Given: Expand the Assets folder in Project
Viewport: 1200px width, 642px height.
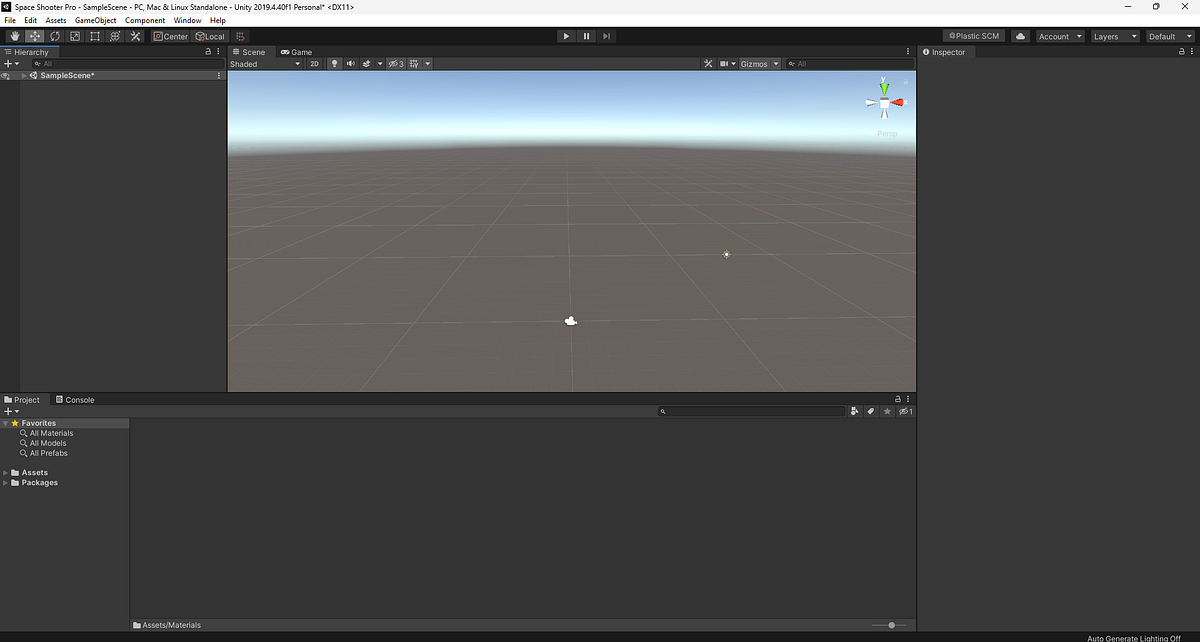Looking at the screenshot, I should (x=6, y=471).
